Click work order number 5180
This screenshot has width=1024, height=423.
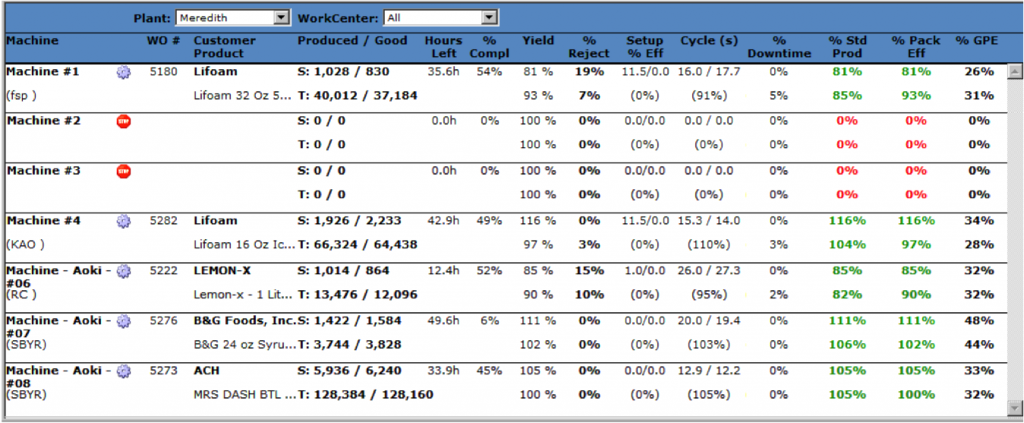[163, 72]
